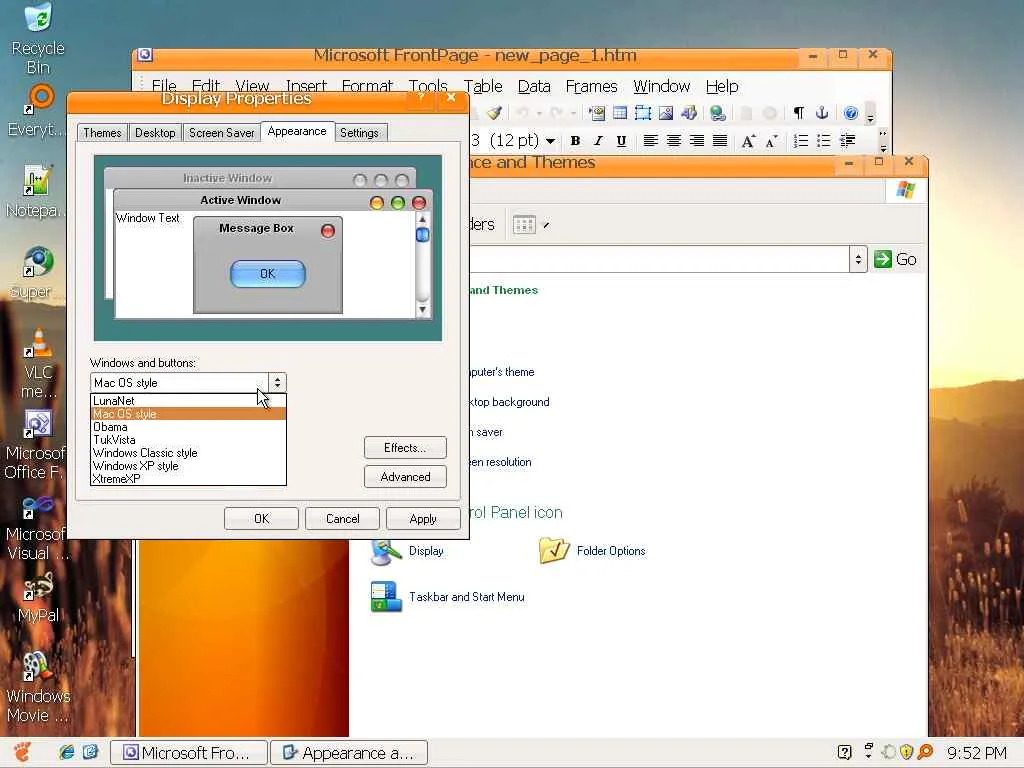Open the Frames menu in FrontPage

[591, 86]
